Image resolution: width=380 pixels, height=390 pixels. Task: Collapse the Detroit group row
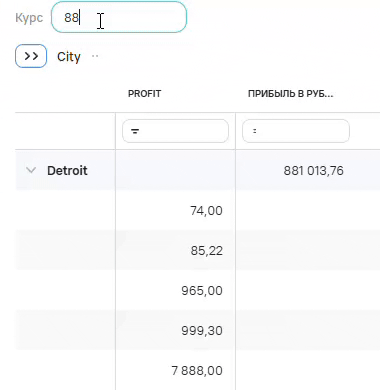tap(31, 170)
